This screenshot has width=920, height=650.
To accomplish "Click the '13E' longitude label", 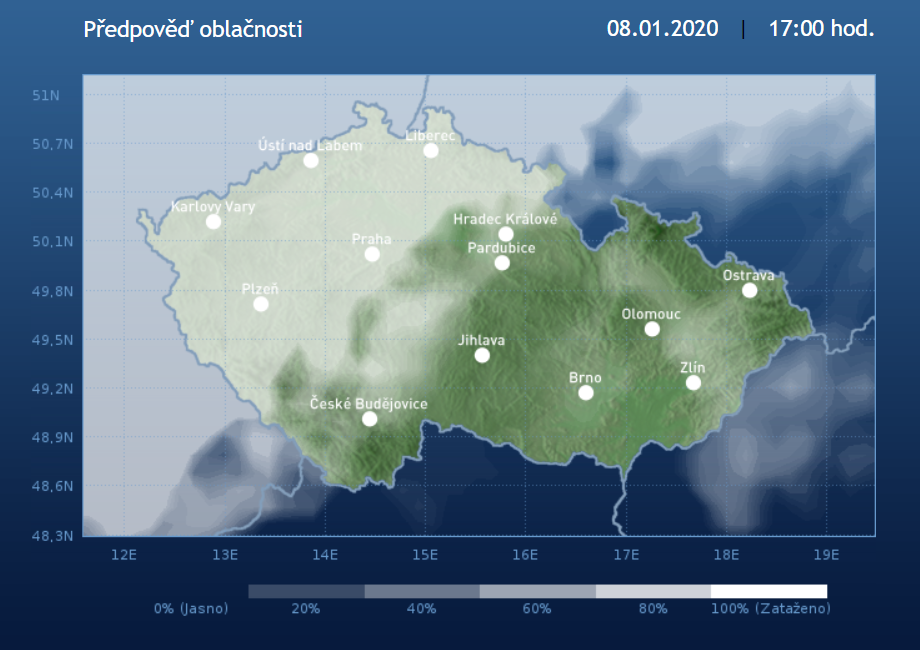I will 225,554.
